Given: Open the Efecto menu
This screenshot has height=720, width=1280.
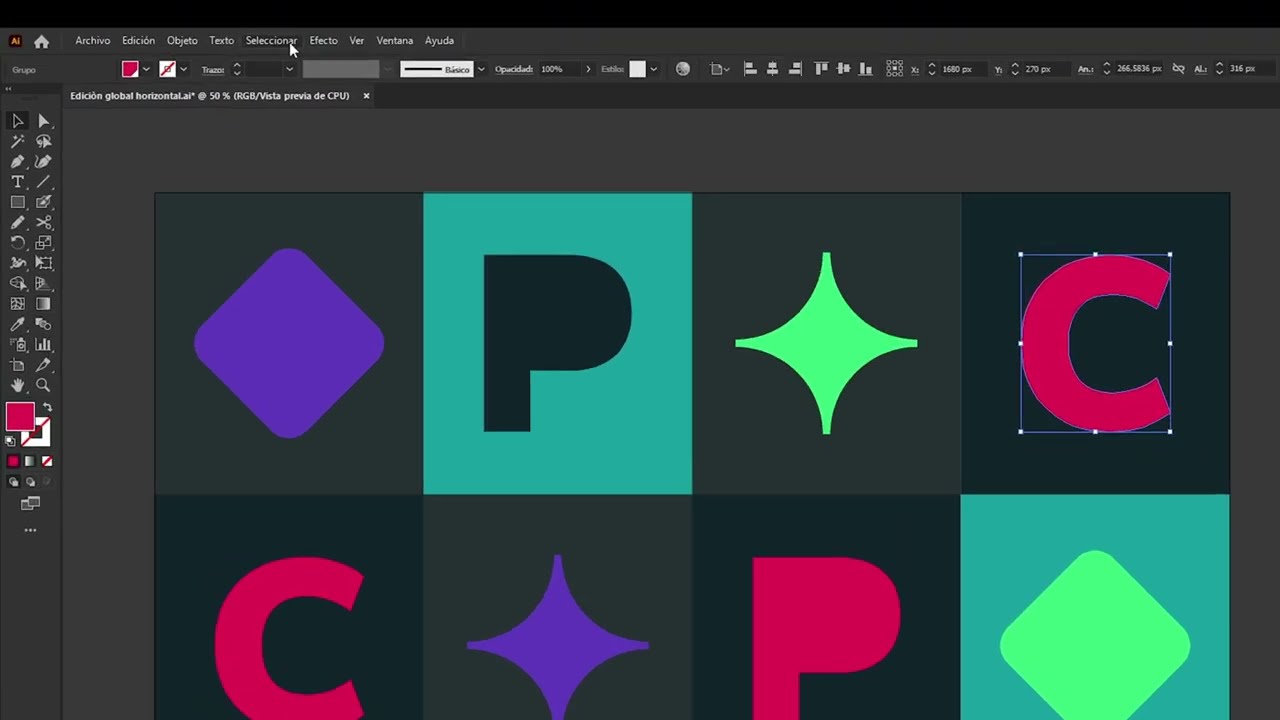Looking at the screenshot, I should 323,41.
